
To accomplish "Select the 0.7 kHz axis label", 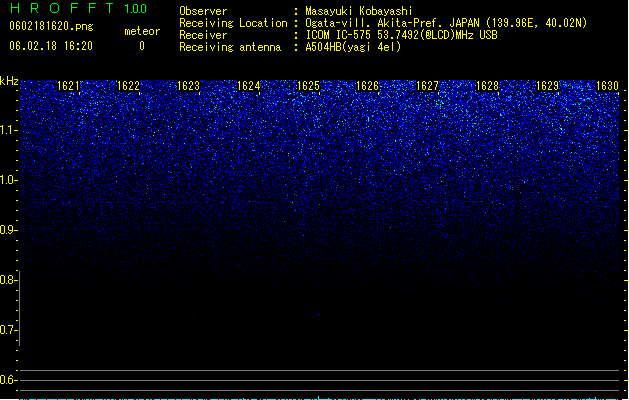I will point(8,330).
